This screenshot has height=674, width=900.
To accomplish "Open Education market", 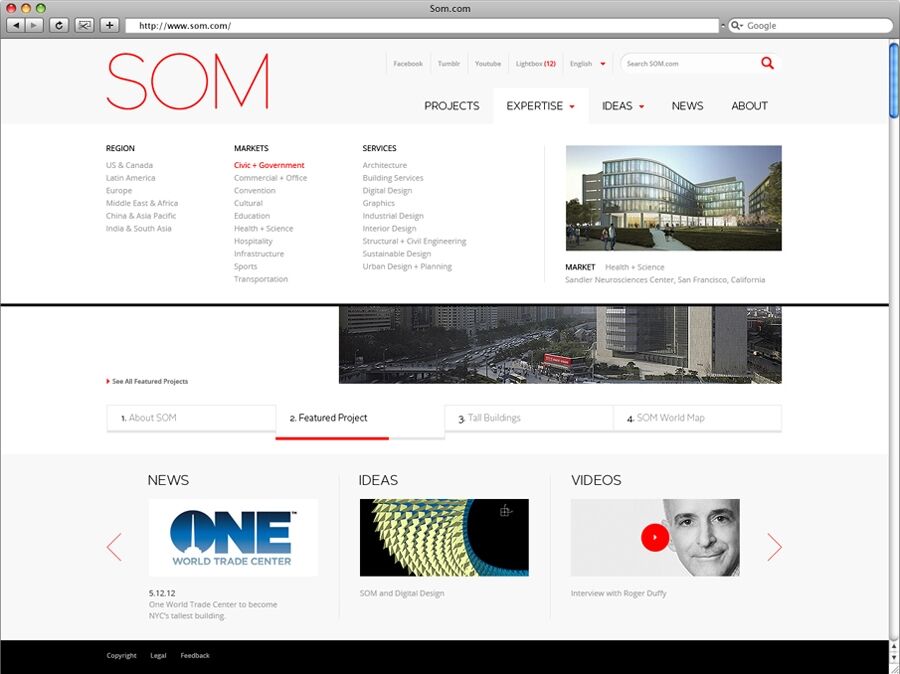I will 252,215.
